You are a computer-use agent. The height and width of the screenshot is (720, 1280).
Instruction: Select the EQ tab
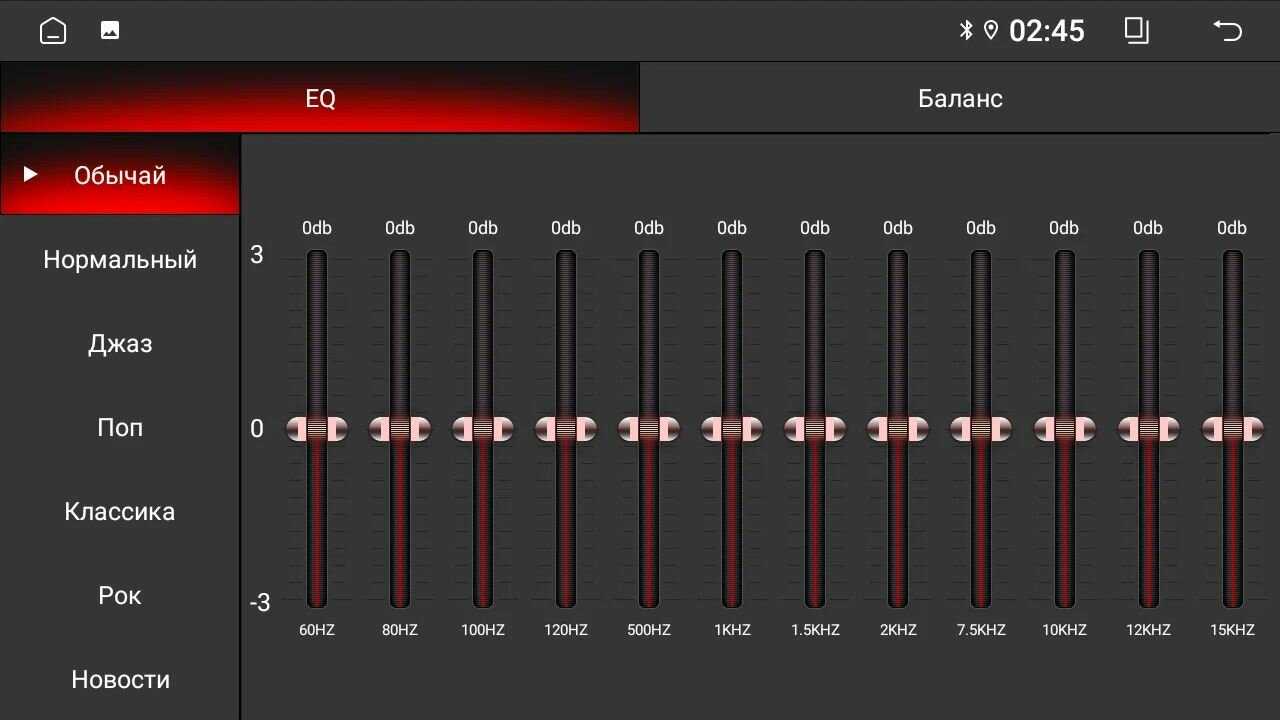320,98
